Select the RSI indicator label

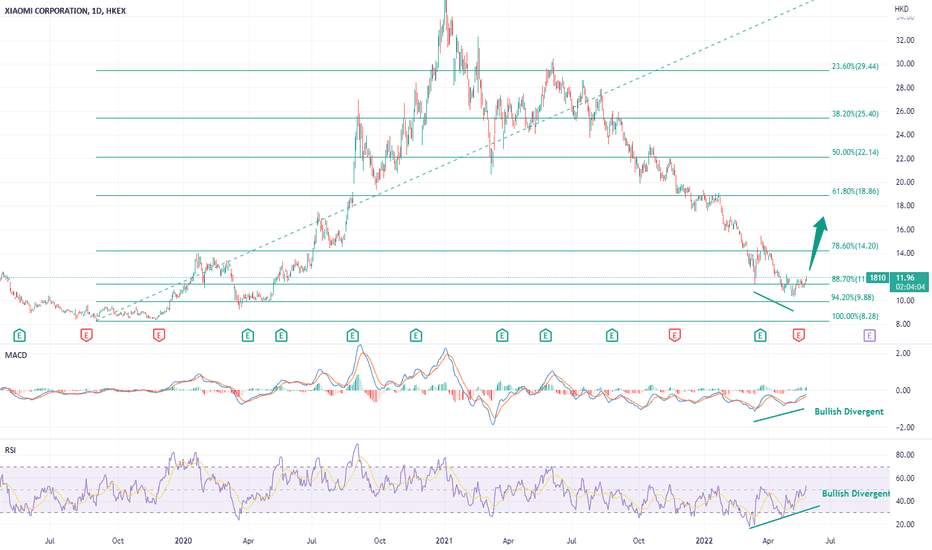(10, 450)
